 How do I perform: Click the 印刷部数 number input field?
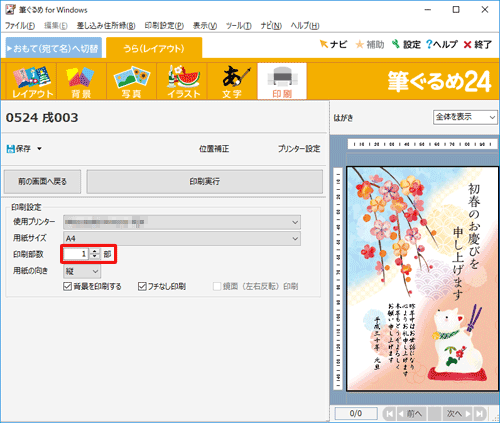[76, 254]
